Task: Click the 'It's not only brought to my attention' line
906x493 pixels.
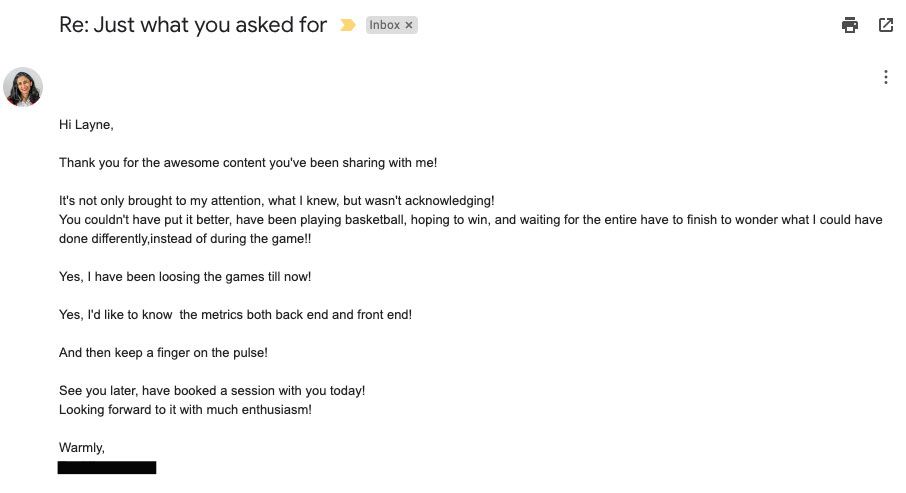Action: (x=276, y=200)
